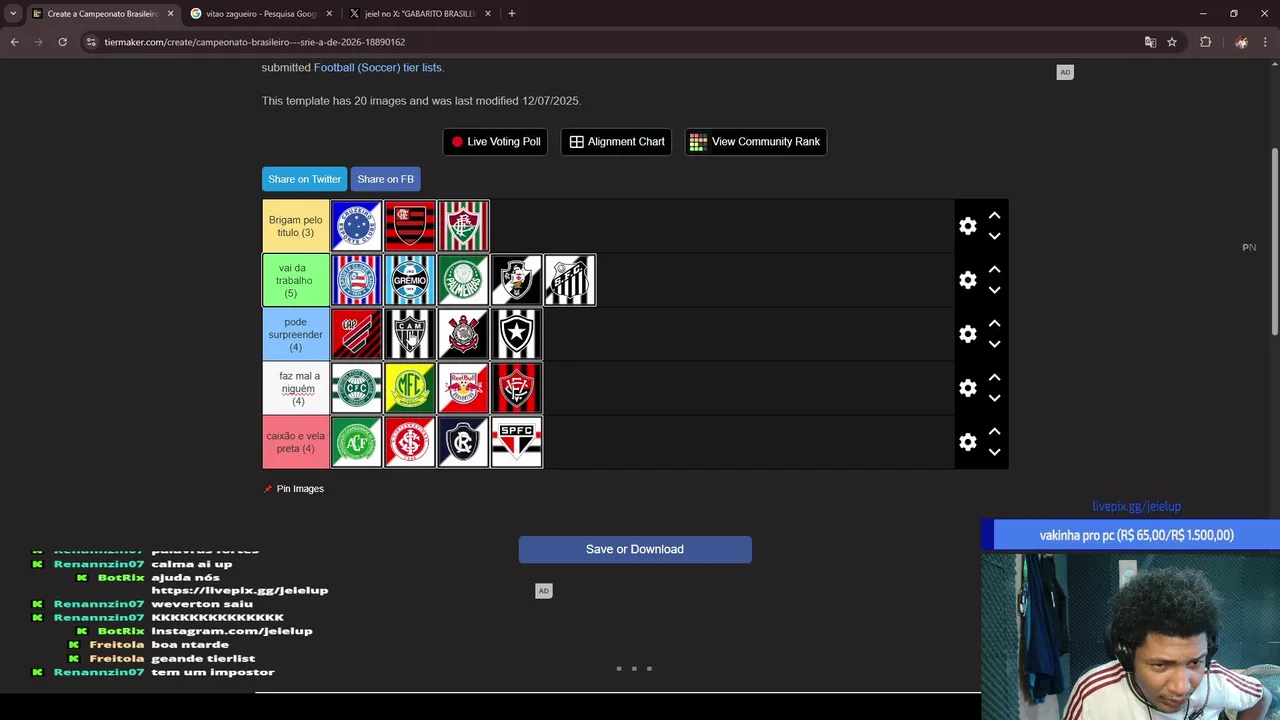The height and width of the screenshot is (720, 1280).
Task: Select the Cruzeiro crest in top tier
Action: [357, 226]
